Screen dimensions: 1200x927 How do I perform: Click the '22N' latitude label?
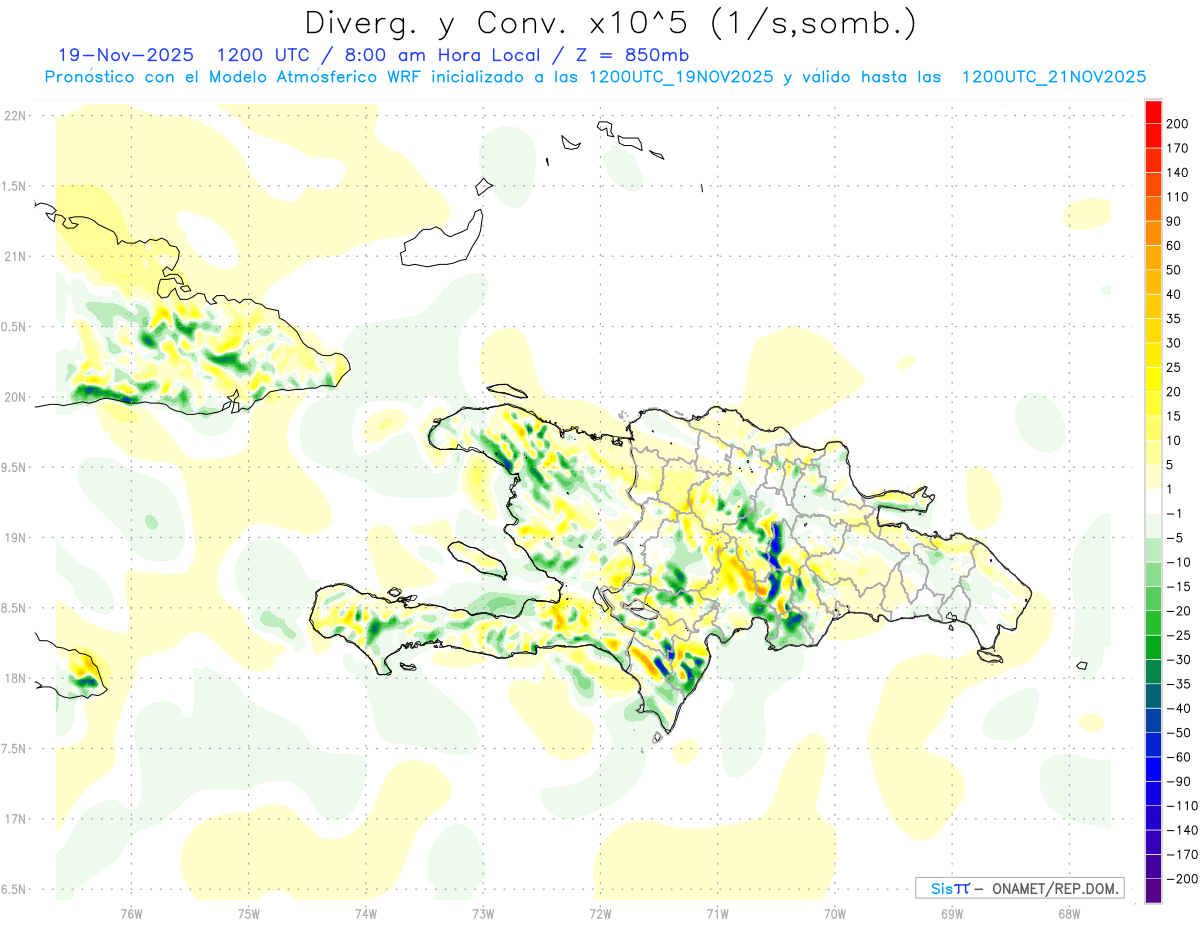pos(15,115)
